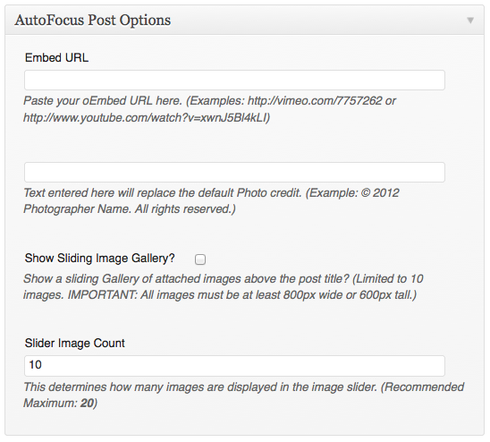
Task: Click the Slider Image Count label
Action: click(x=75, y=343)
